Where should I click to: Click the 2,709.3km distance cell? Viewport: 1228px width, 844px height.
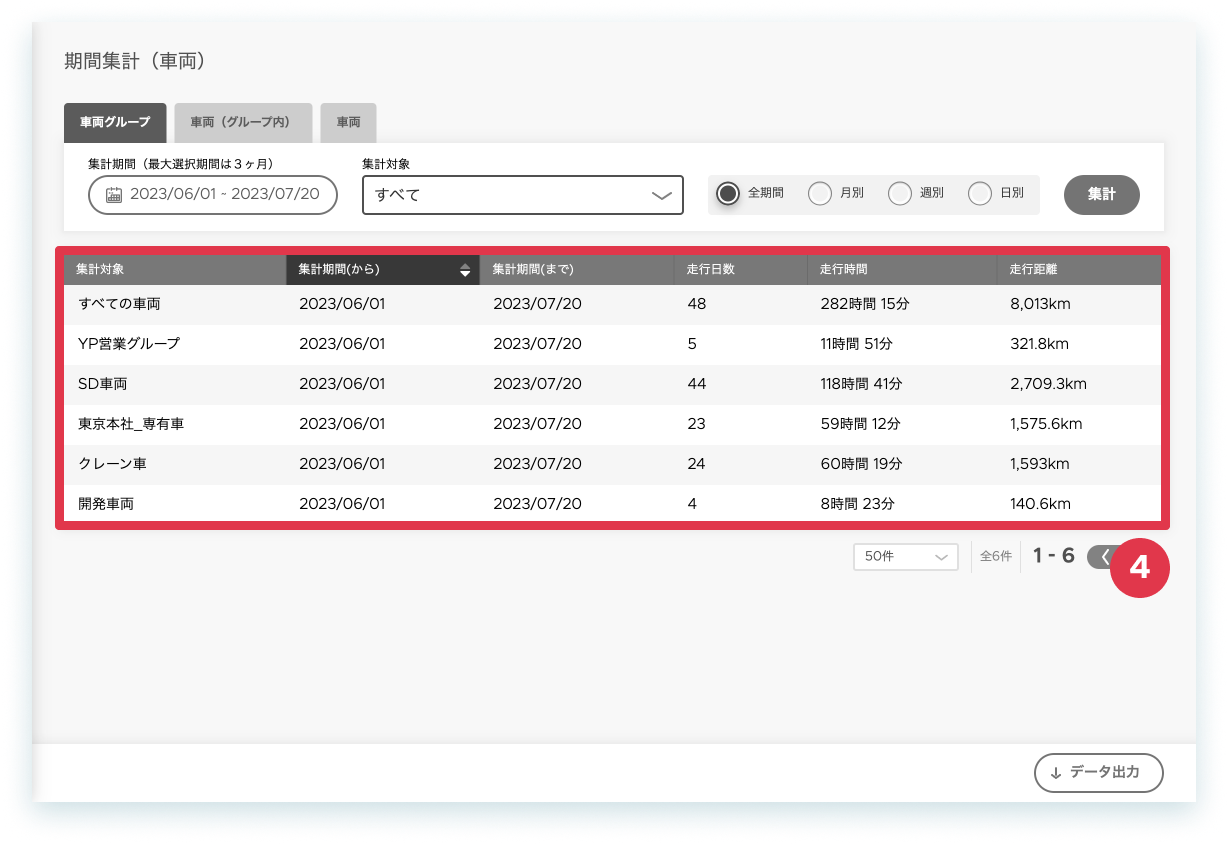click(x=1049, y=384)
